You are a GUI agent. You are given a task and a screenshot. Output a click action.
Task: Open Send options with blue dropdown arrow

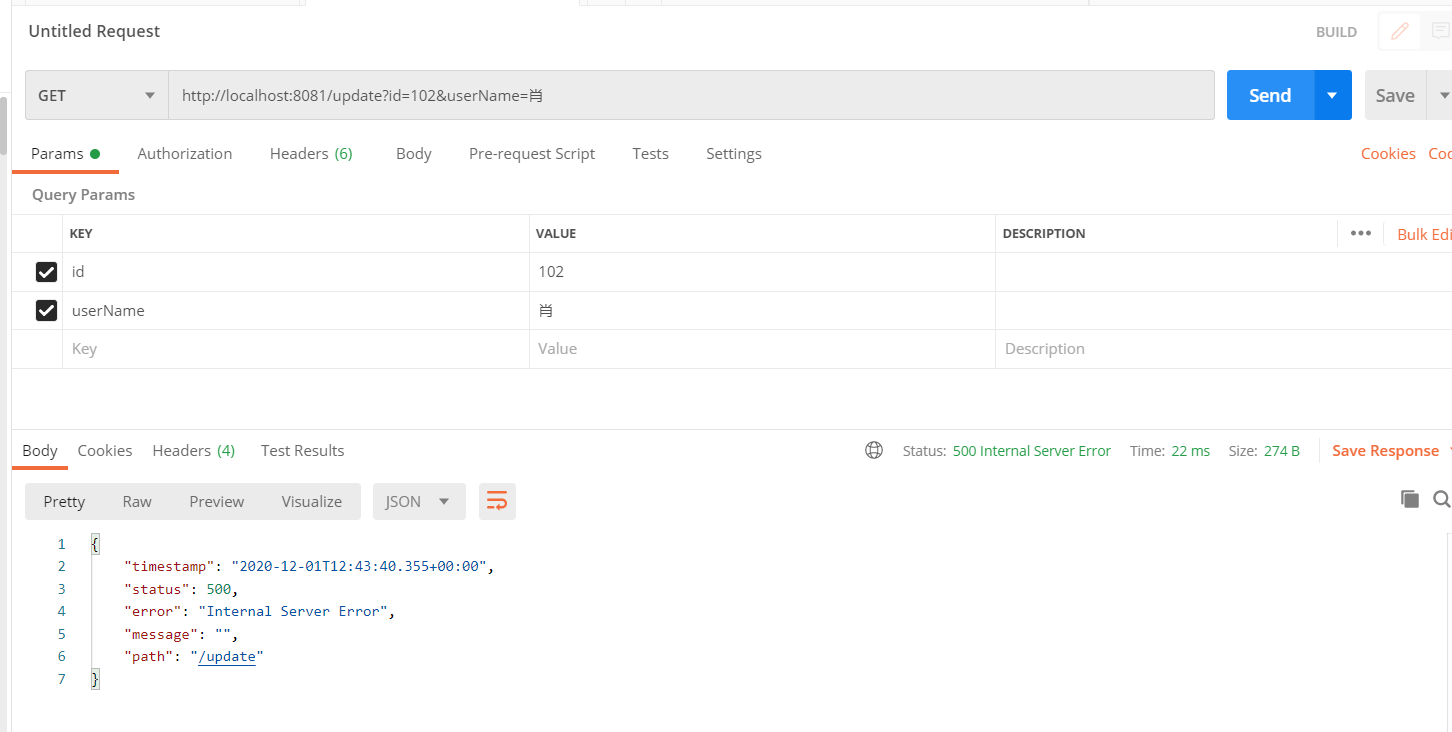(1332, 94)
